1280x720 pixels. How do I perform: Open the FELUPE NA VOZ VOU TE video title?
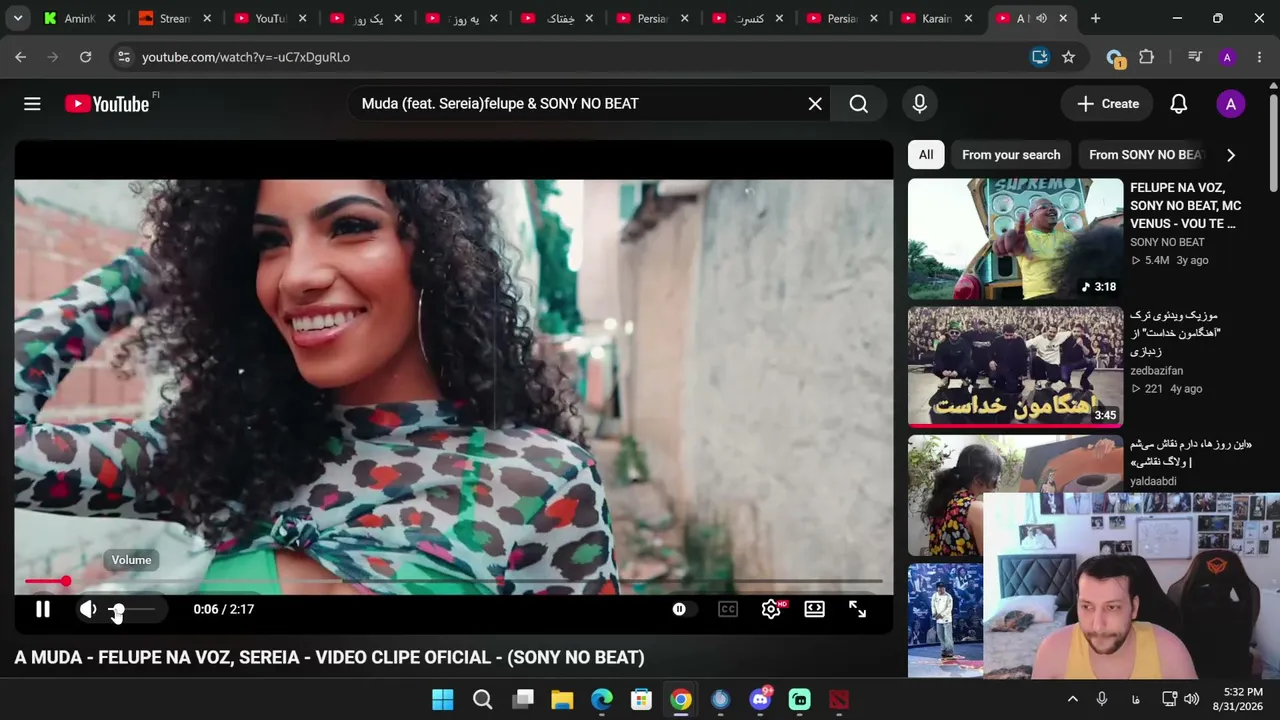point(1186,206)
